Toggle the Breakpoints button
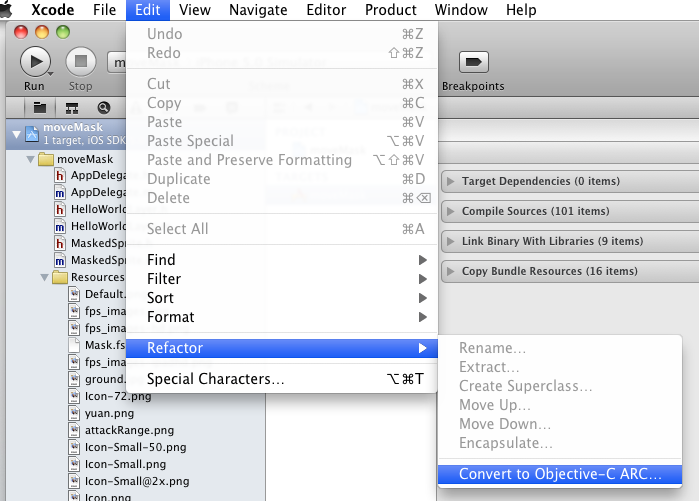Image resolution: width=699 pixels, height=501 pixels. 473,62
